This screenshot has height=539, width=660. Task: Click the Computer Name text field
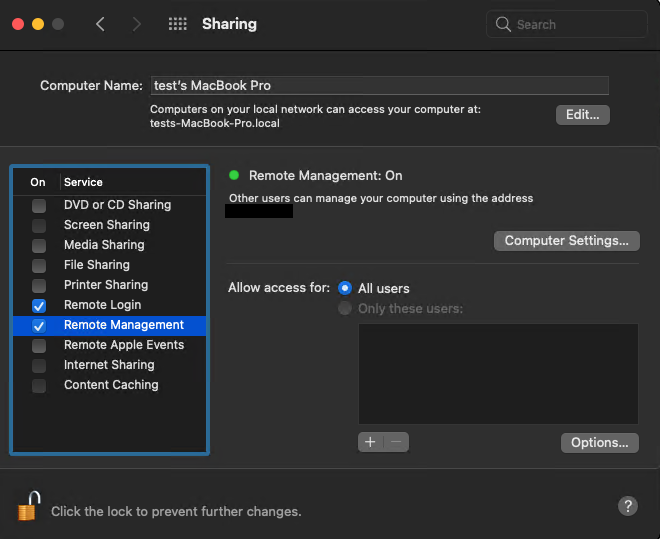pos(380,85)
